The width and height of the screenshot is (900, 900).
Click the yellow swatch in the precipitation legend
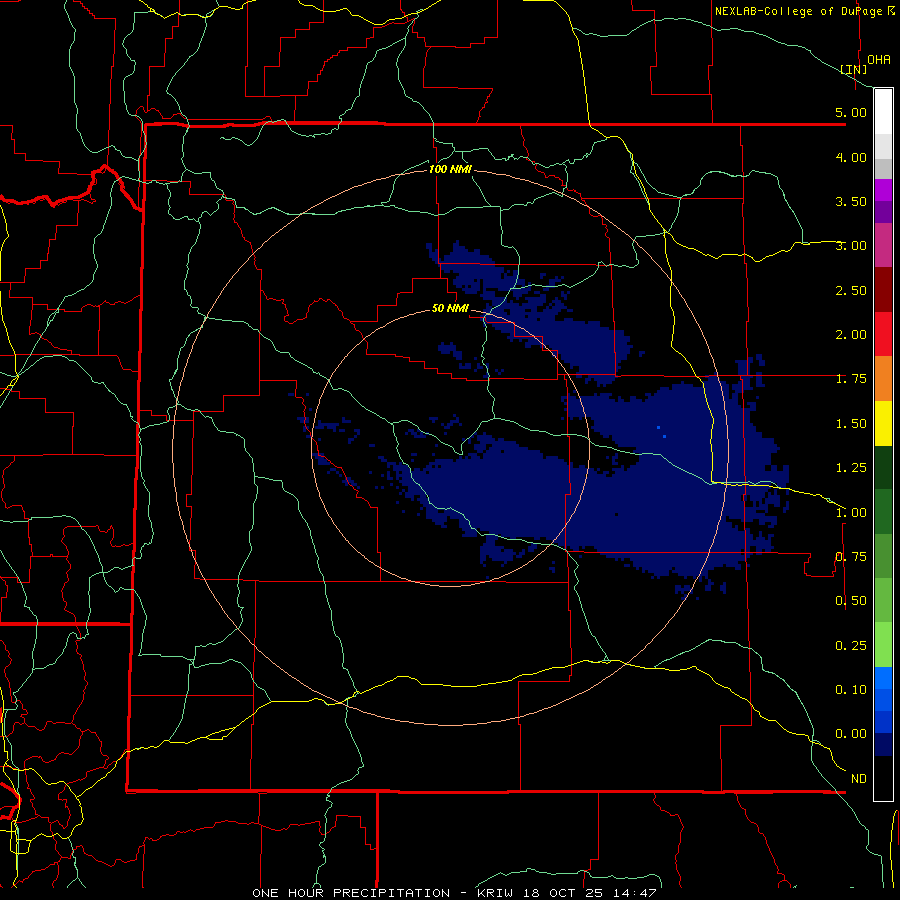tap(883, 423)
